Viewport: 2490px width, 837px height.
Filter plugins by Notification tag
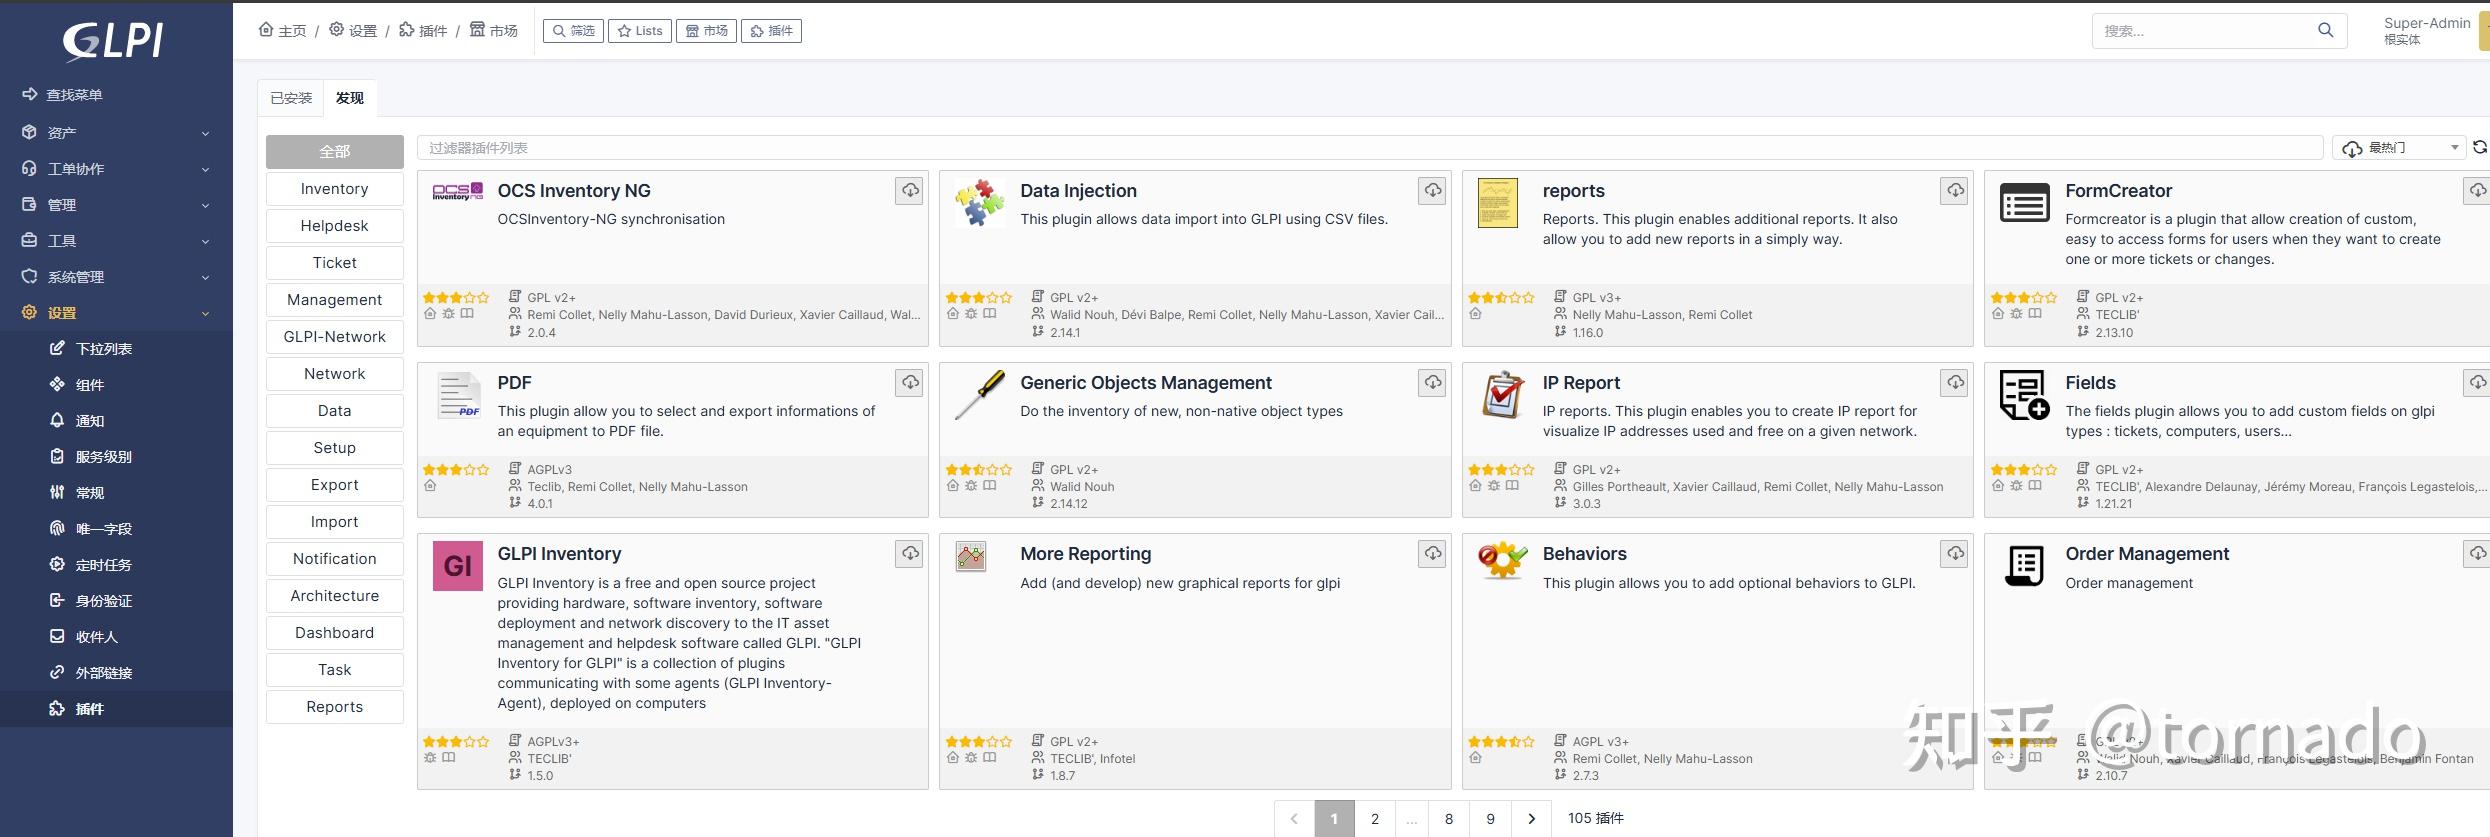click(335, 559)
